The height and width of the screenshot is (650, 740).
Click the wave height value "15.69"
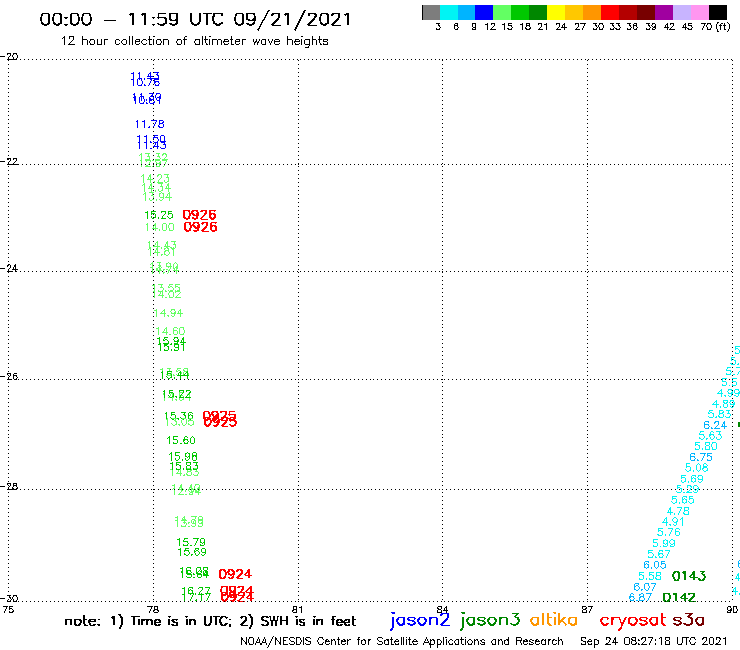192,552
